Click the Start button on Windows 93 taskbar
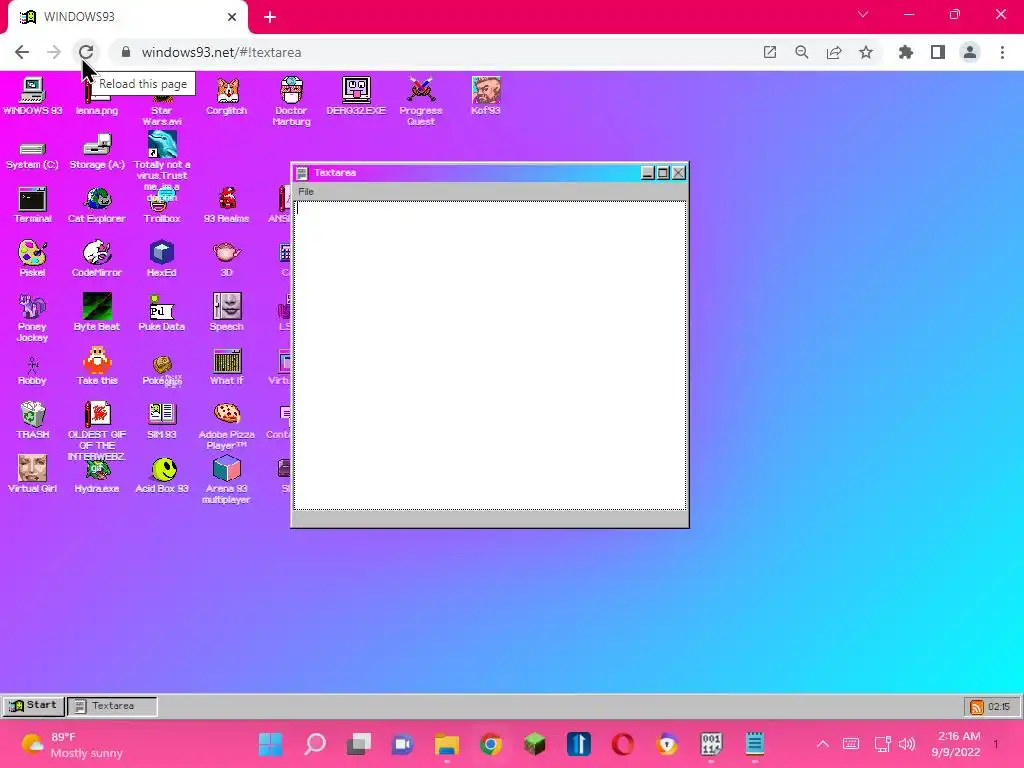 [33, 705]
